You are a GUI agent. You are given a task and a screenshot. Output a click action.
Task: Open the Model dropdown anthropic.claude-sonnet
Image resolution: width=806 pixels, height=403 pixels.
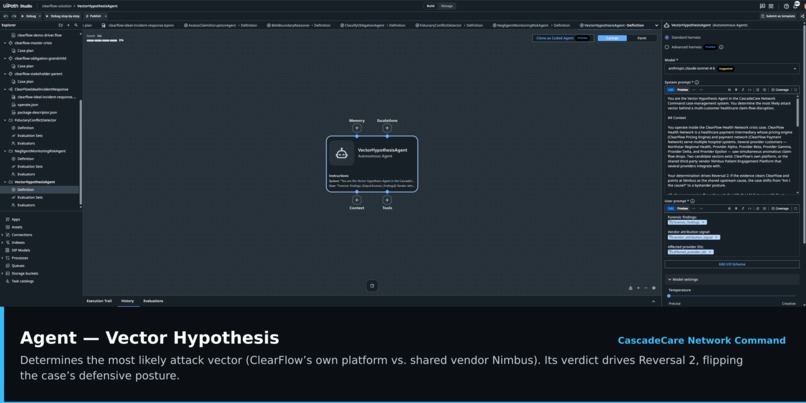731,68
